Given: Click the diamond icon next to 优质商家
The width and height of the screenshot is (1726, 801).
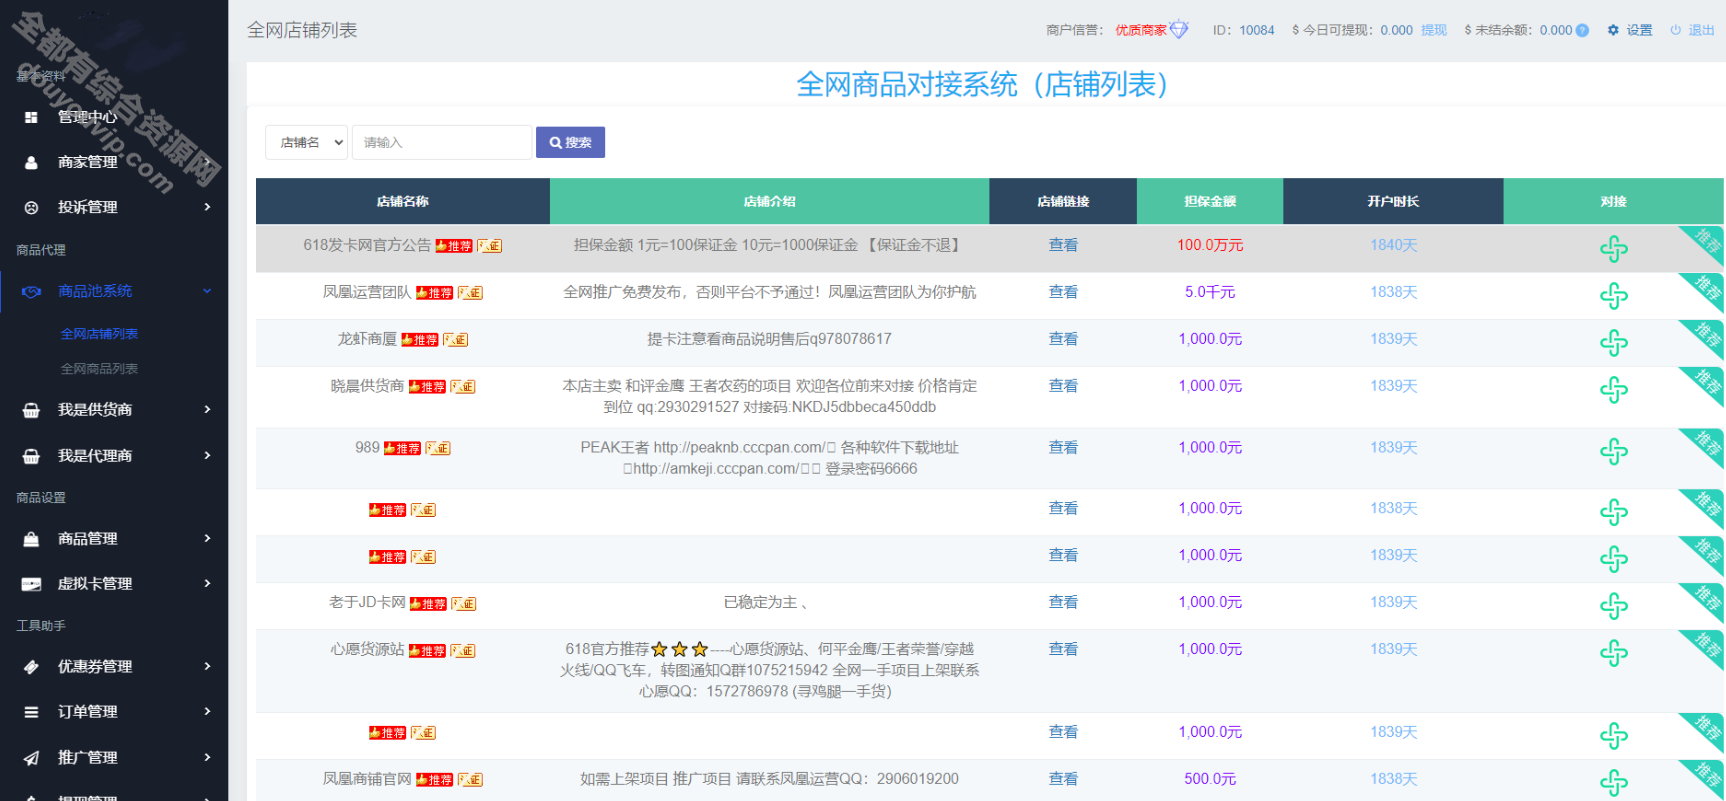Looking at the screenshot, I should [1179, 29].
